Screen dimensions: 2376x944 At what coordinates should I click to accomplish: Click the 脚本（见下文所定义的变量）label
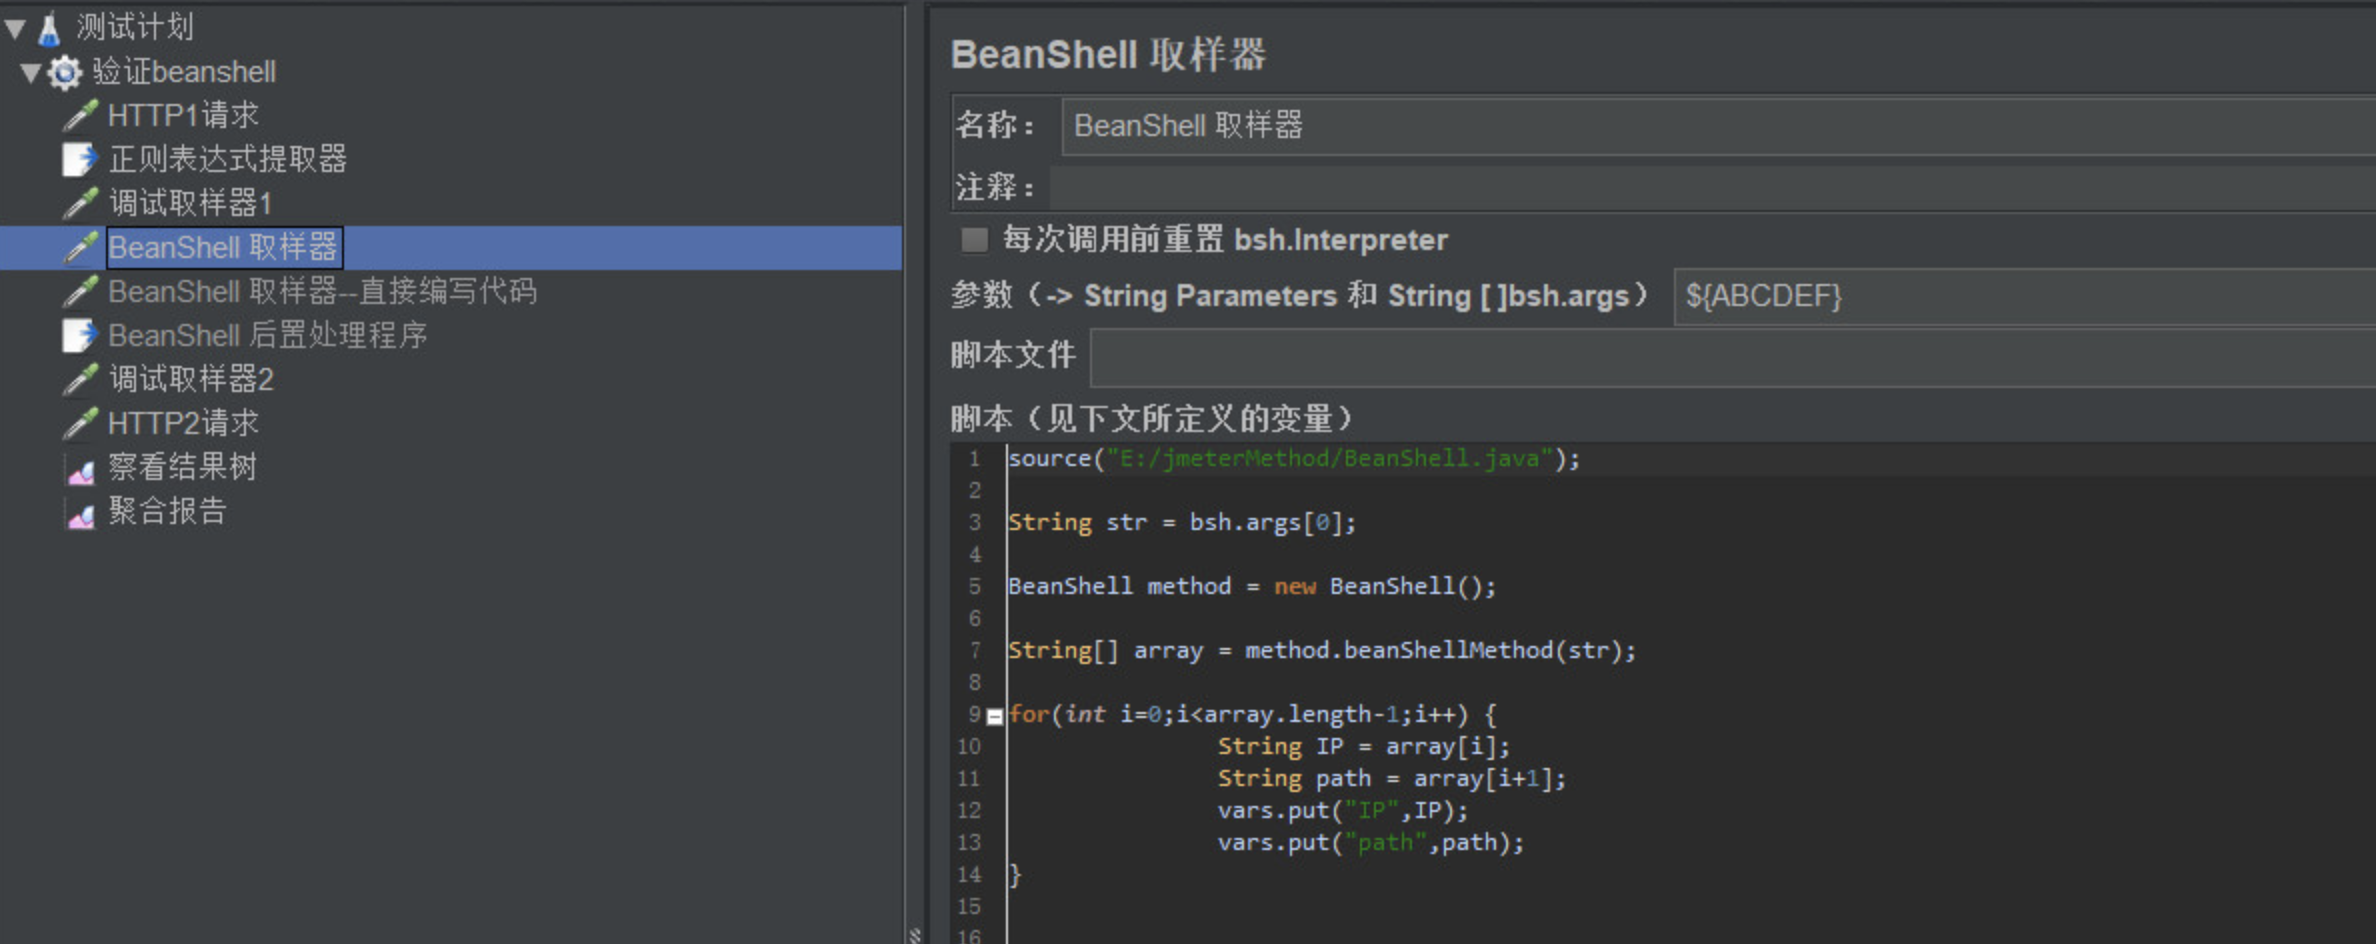click(1151, 418)
